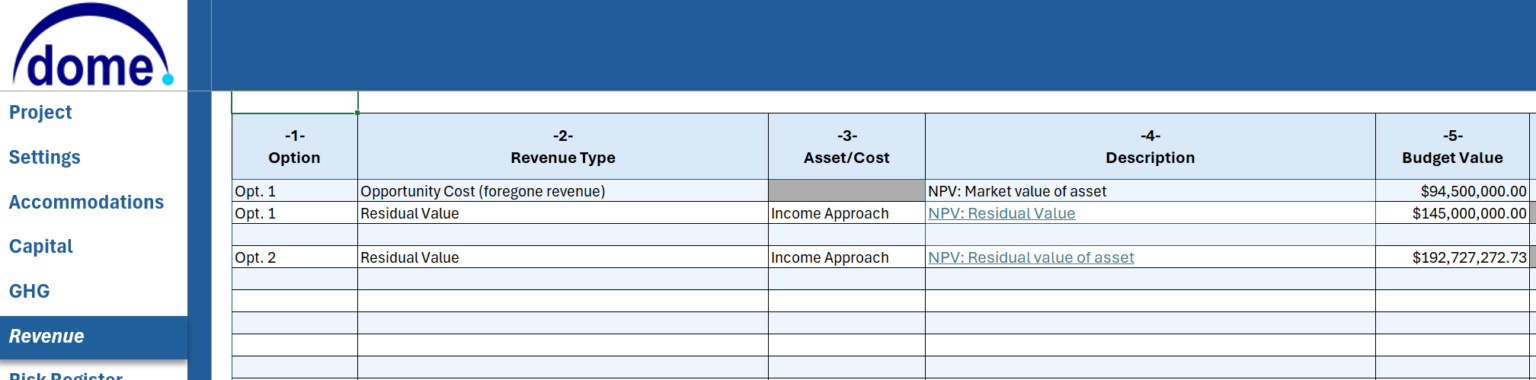Image resolution: width=1536 pixels, height=380 pixels.
Task: Open the Project section
Action: tap(41, 112)
